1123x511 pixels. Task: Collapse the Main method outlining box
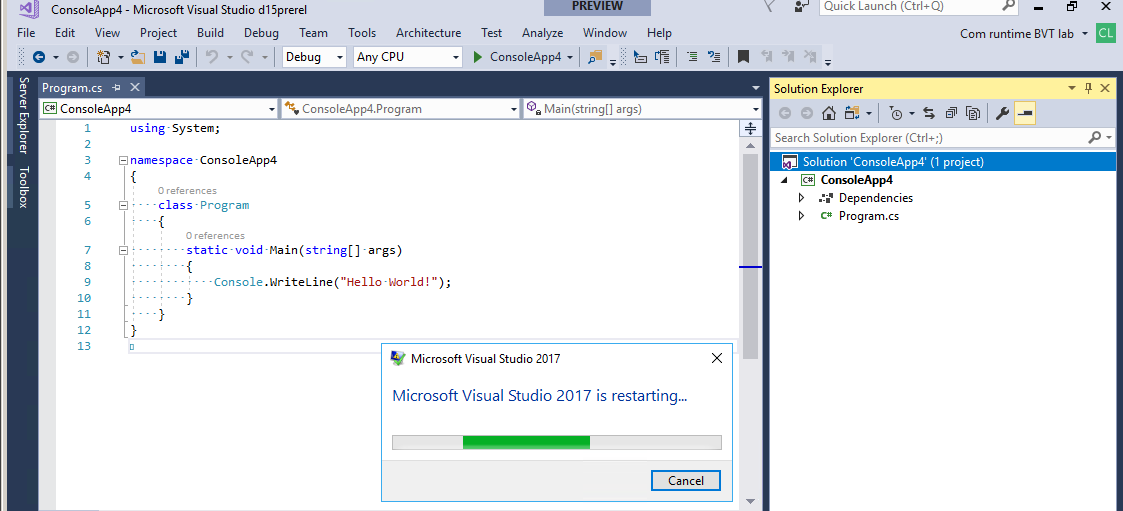(123, 250)
